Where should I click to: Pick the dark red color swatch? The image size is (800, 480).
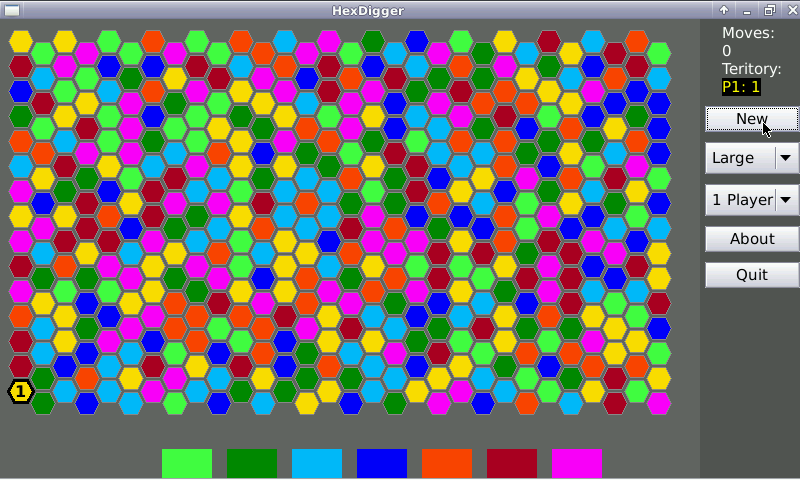[512, 464]
